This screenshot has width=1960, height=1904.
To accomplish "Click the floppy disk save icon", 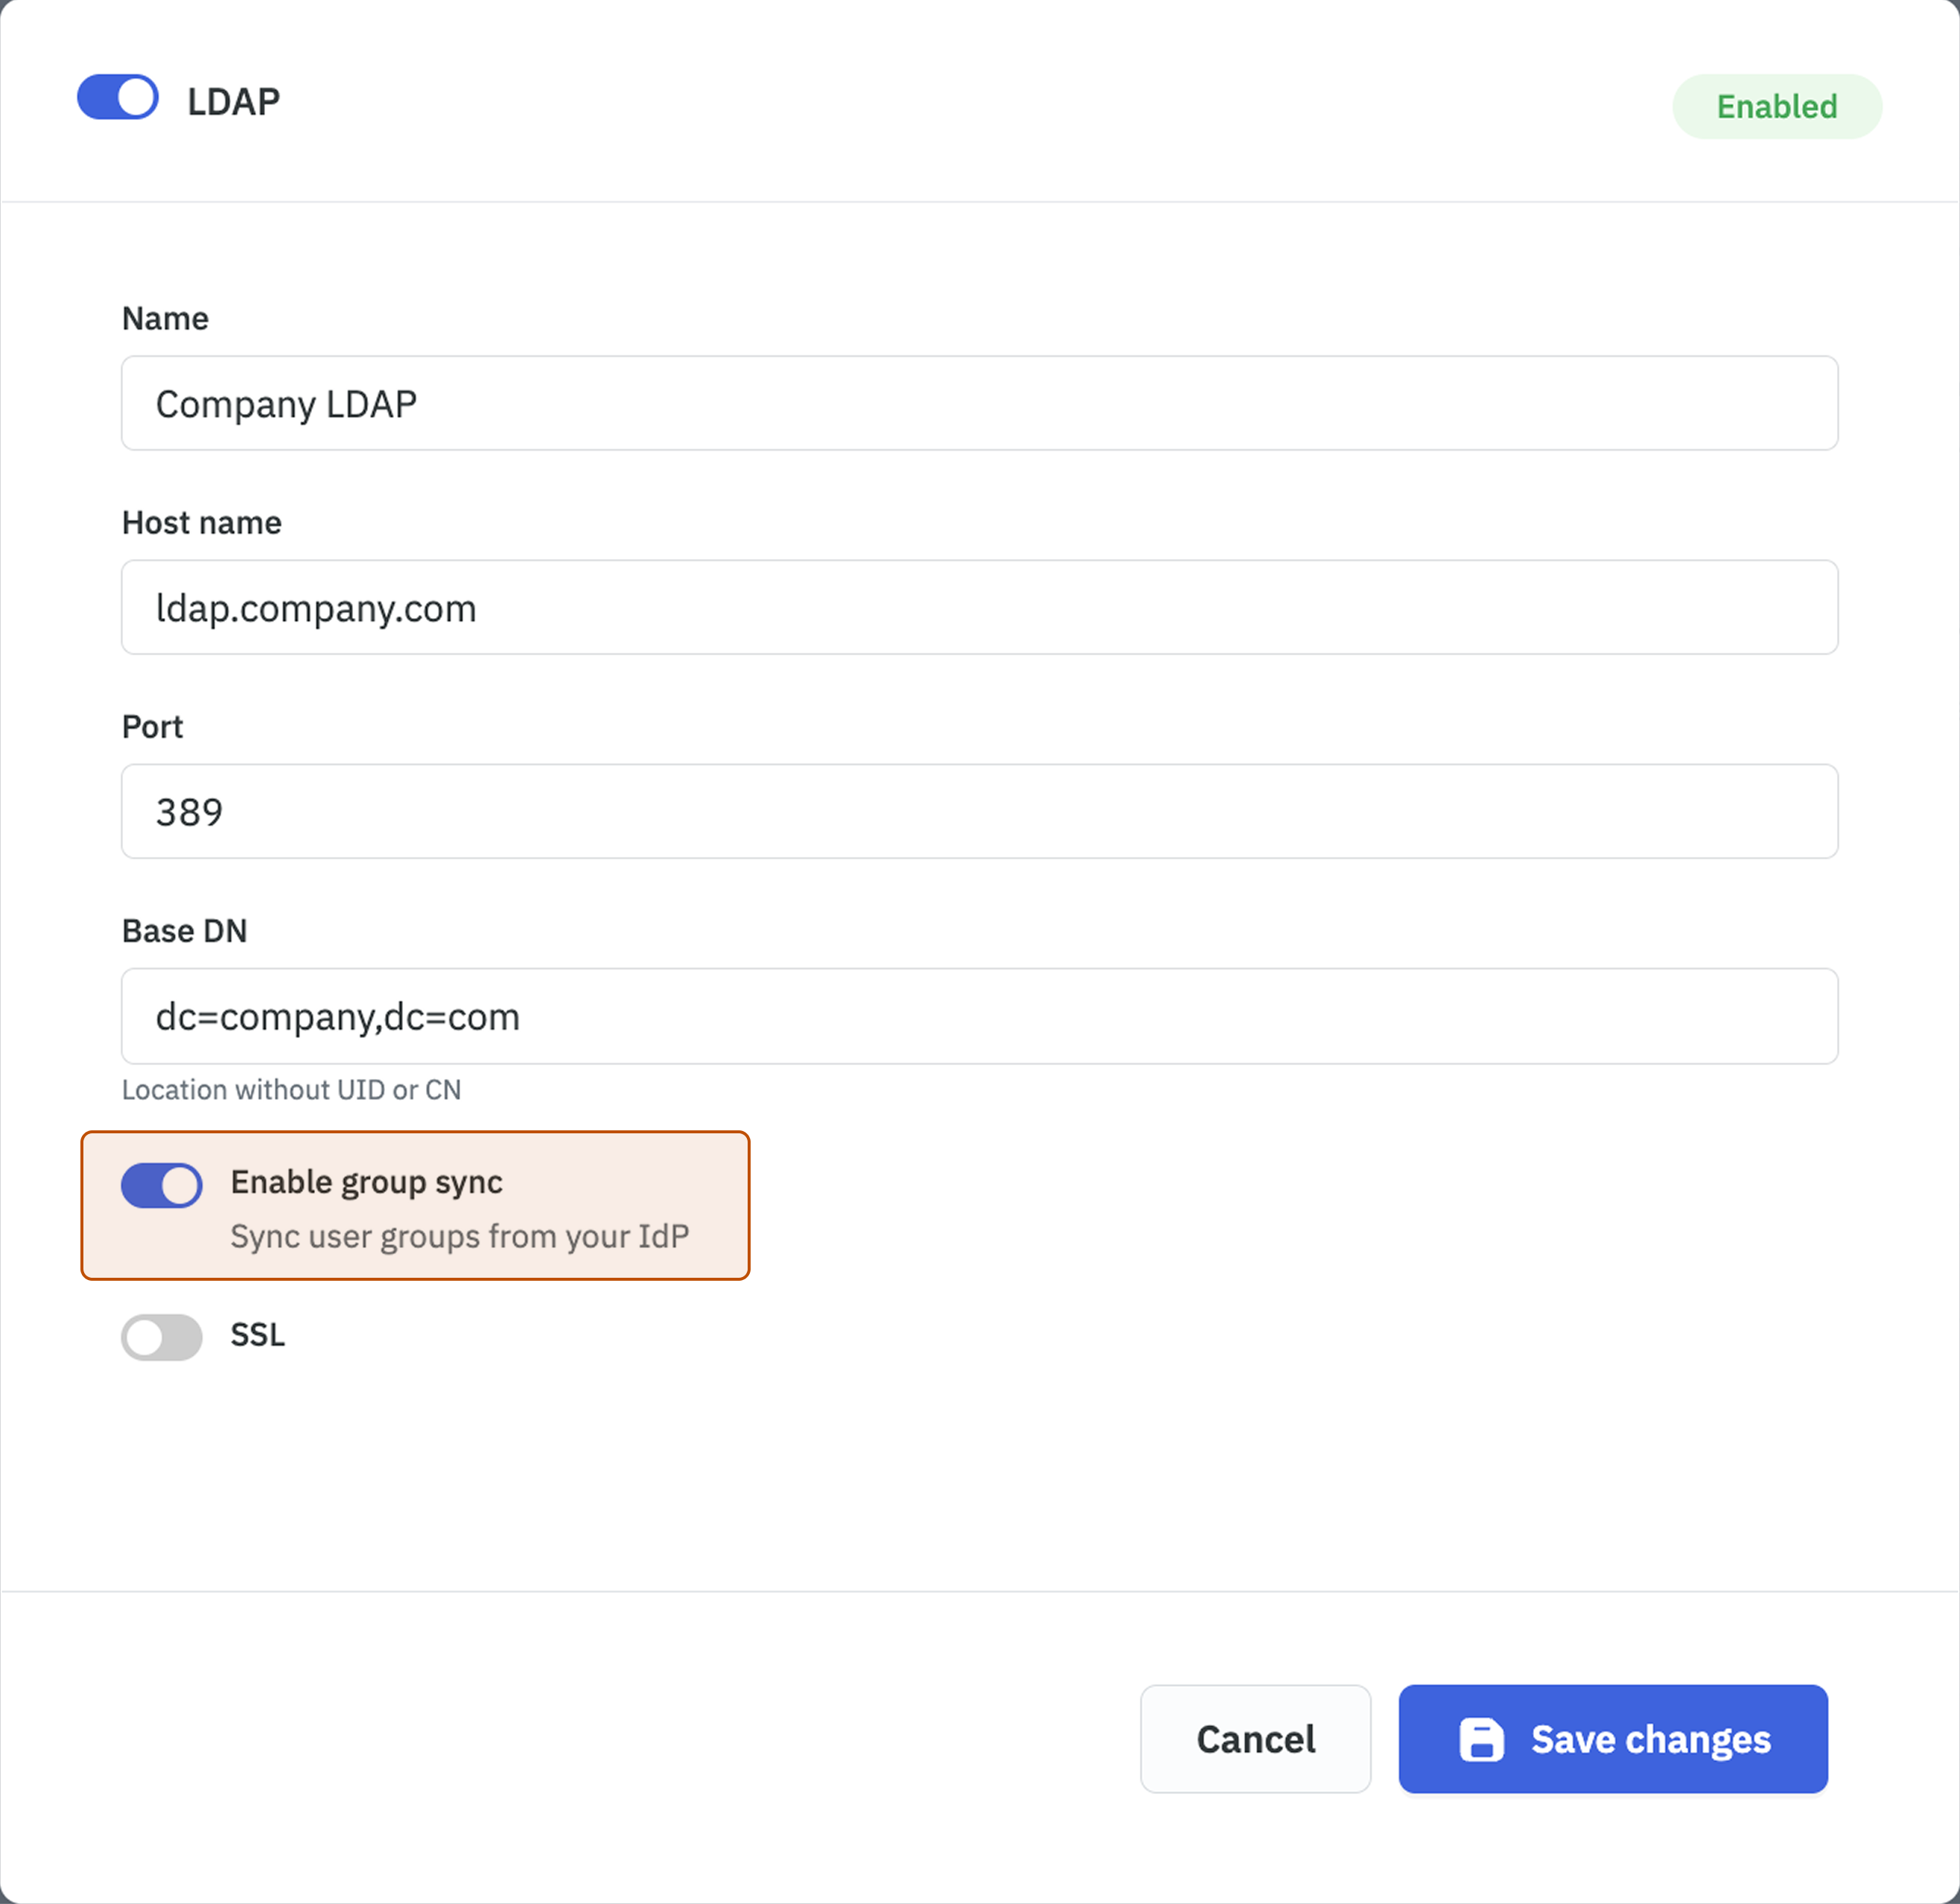I will pyautogui.click(x=1483, y=1739).
